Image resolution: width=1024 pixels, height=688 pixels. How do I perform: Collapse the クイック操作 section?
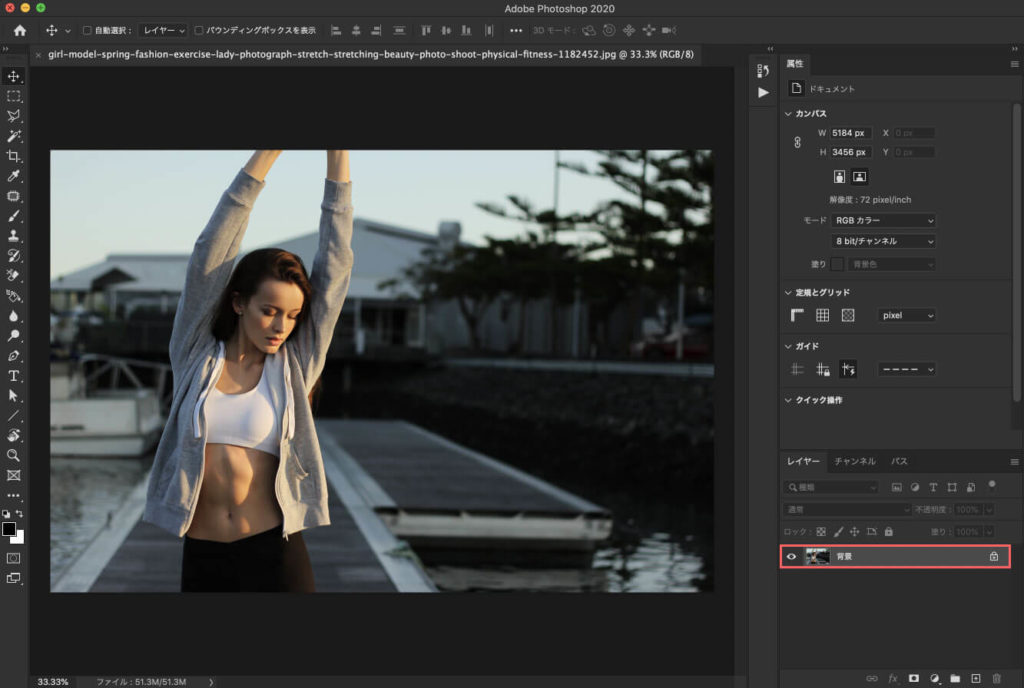click(788, 400)
